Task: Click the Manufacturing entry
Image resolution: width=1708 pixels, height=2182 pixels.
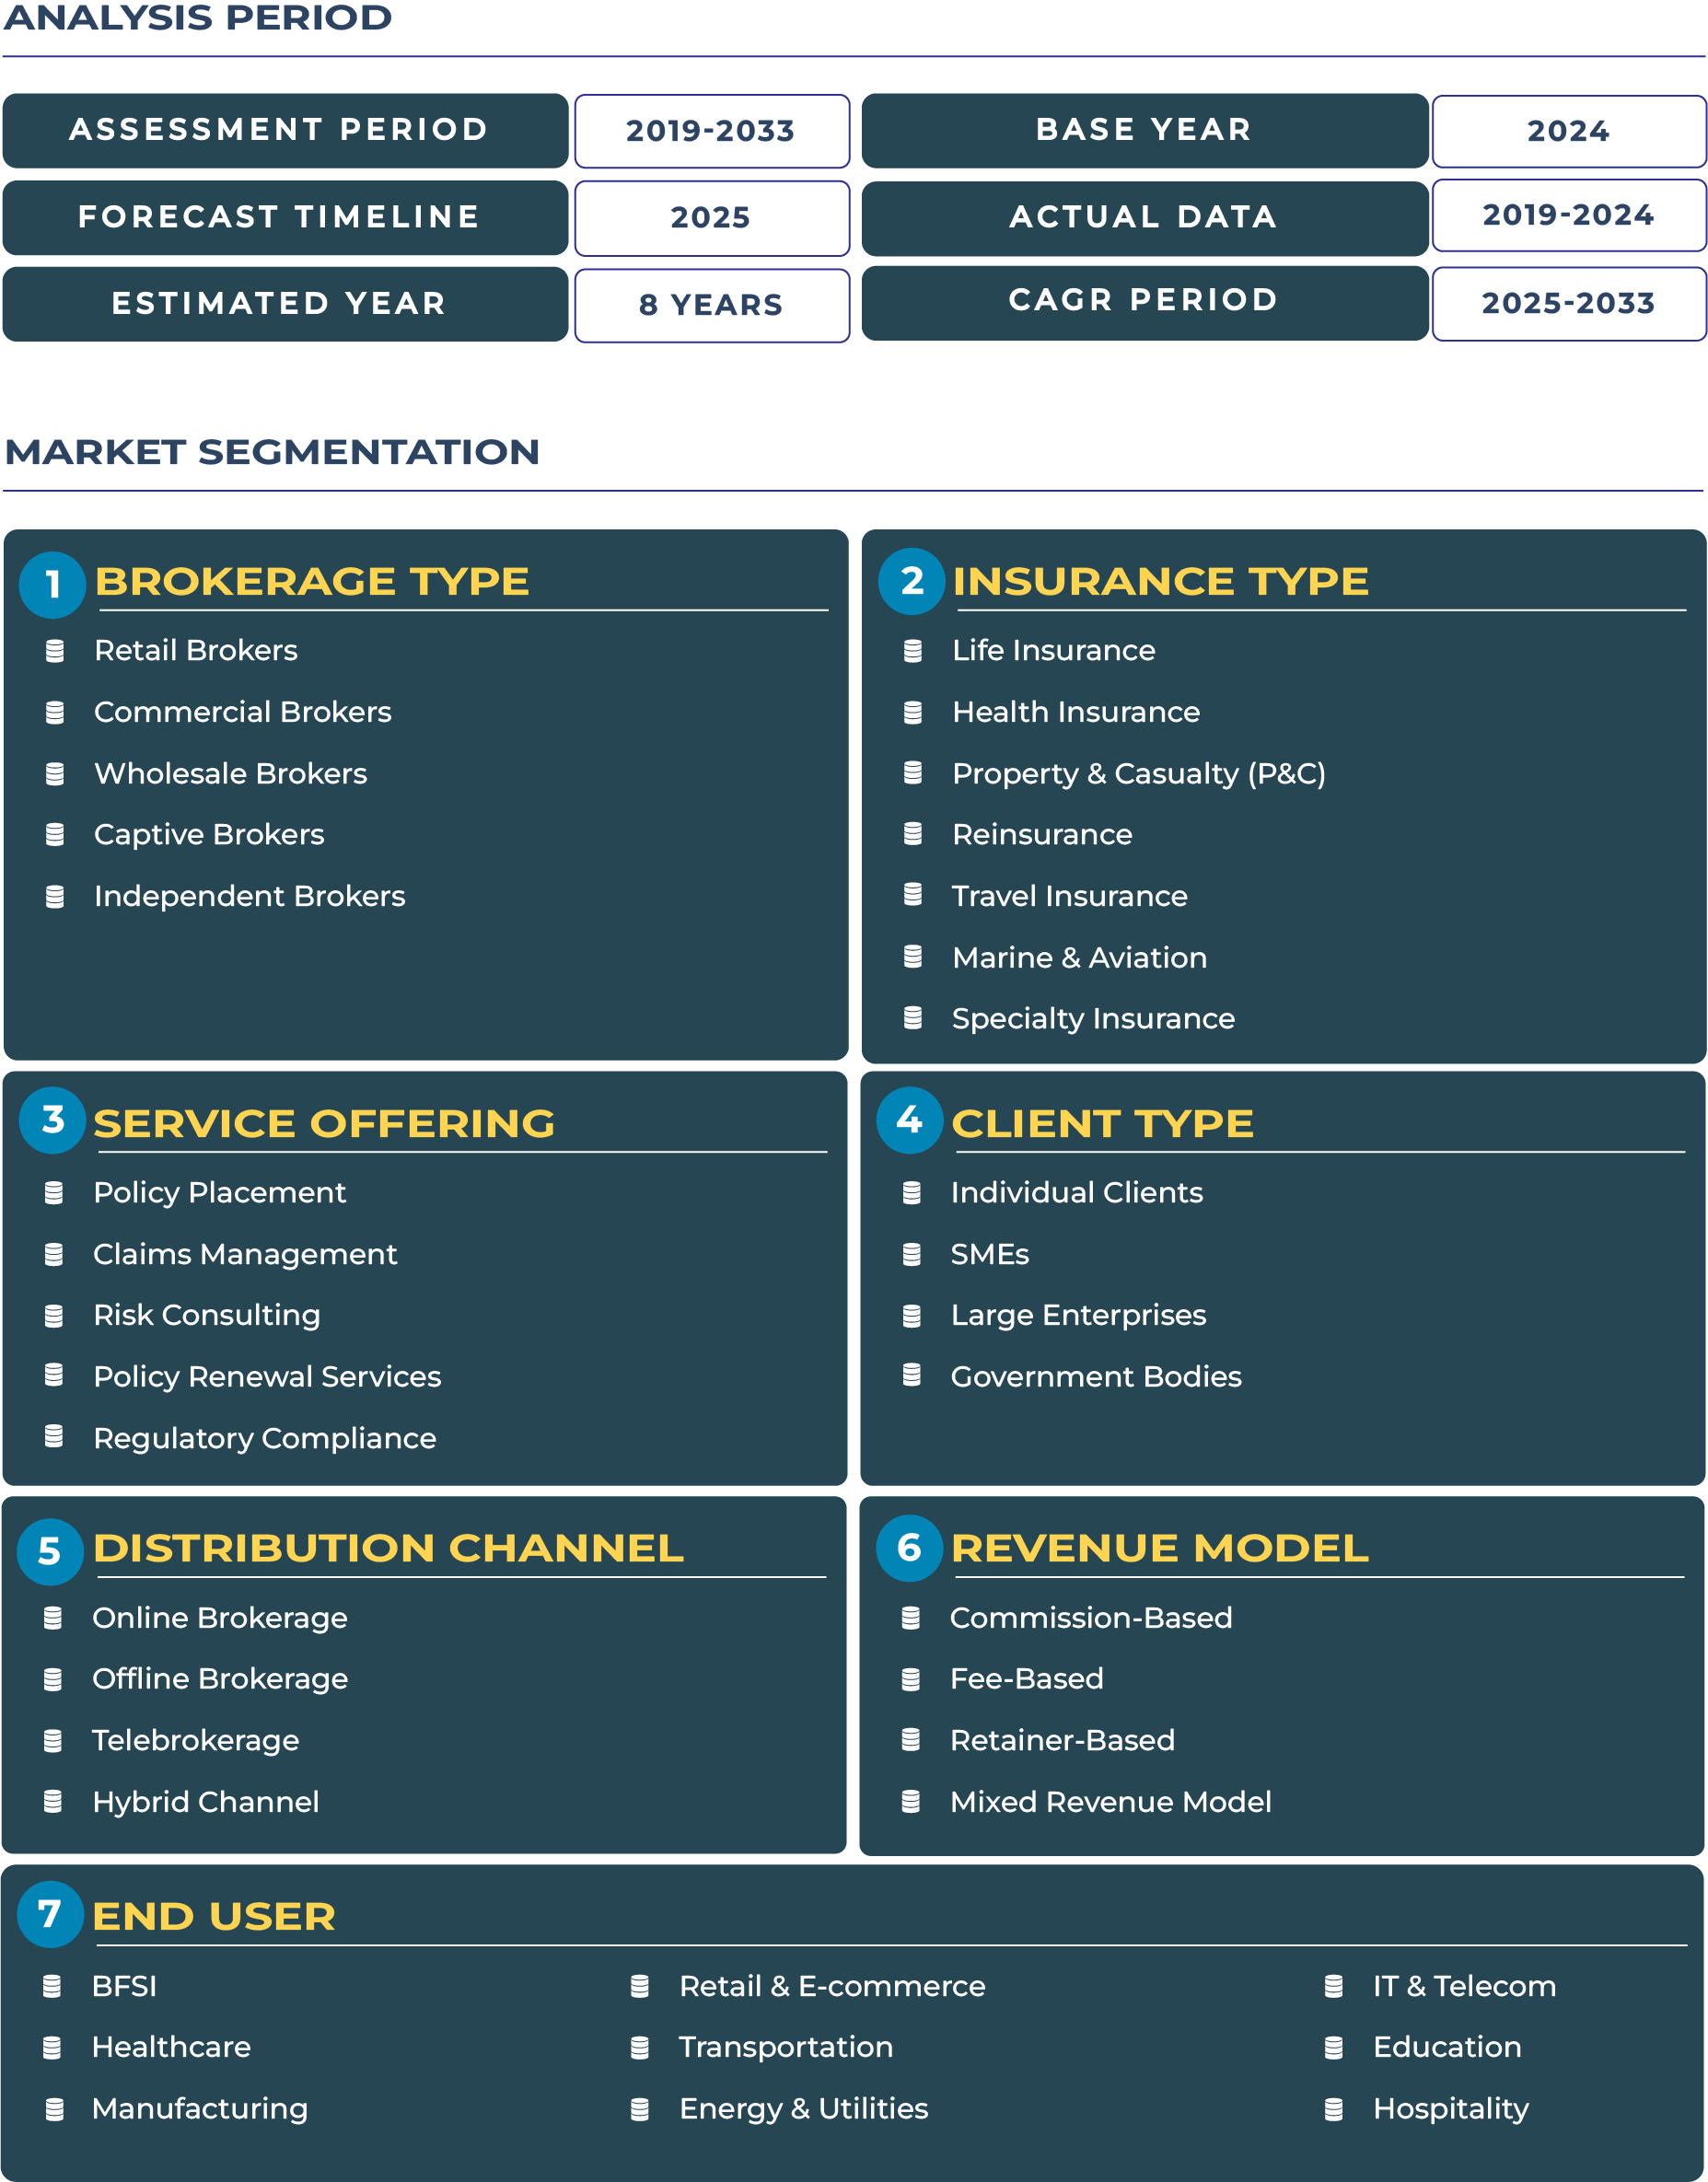Action: (x=200, y=2109)
